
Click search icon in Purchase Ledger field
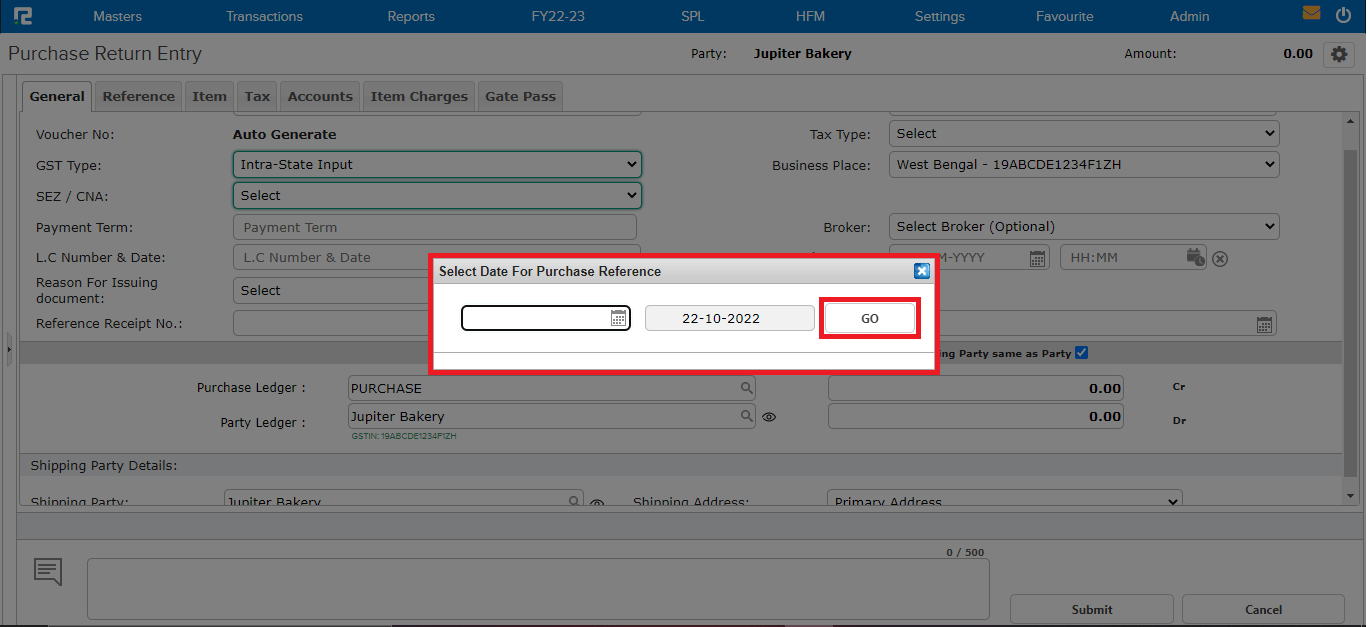click(746, 388)
